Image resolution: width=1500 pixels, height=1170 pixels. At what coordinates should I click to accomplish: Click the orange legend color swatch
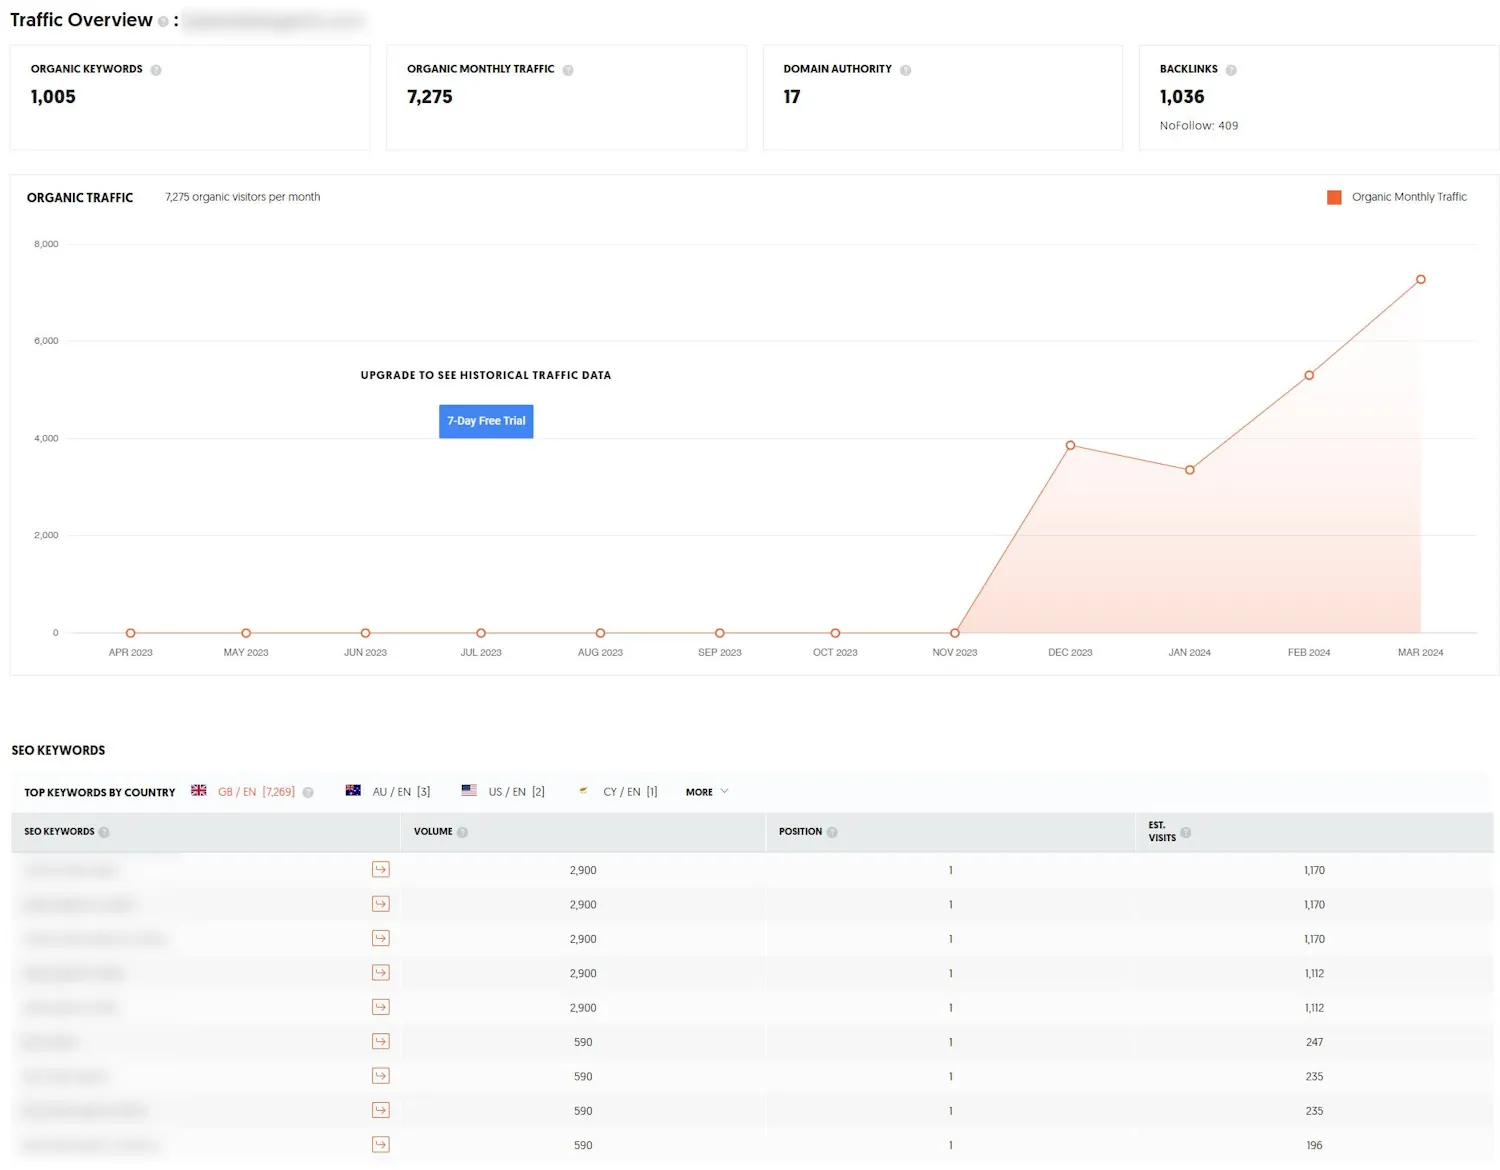(x=1334, y=197)
